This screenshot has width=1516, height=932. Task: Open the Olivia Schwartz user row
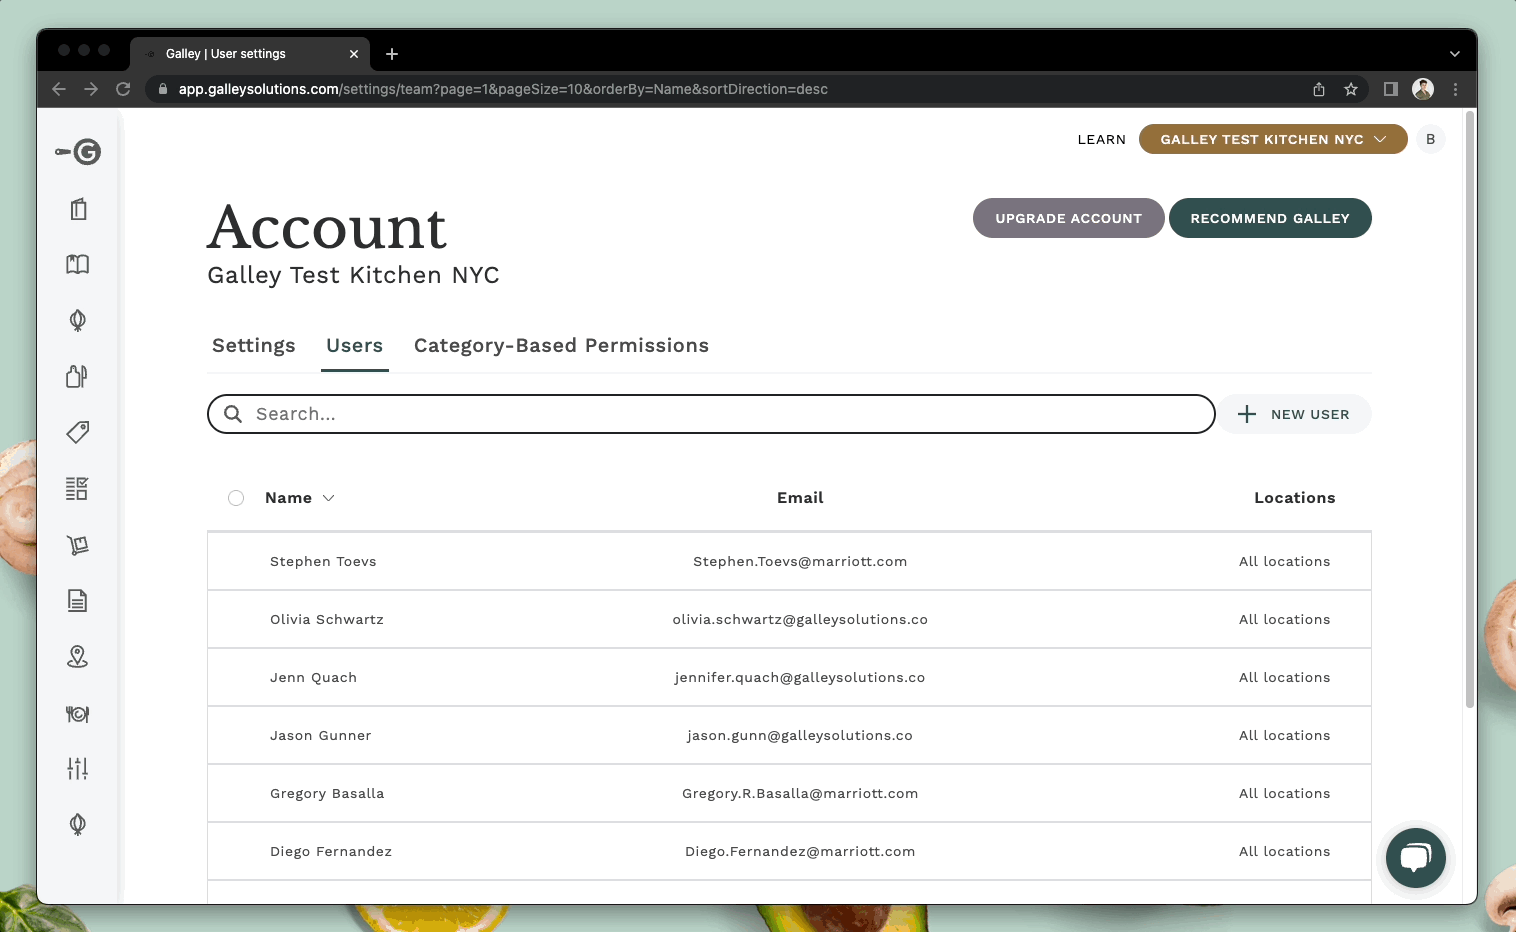tap(789, 619)
